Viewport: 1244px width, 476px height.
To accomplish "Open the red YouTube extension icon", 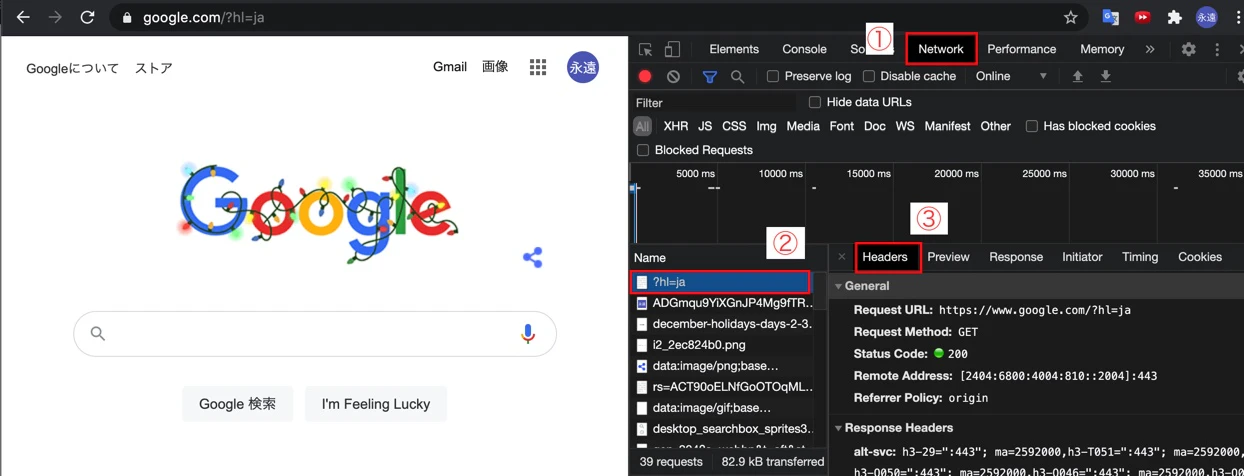I will click(x=1142, y=17).
